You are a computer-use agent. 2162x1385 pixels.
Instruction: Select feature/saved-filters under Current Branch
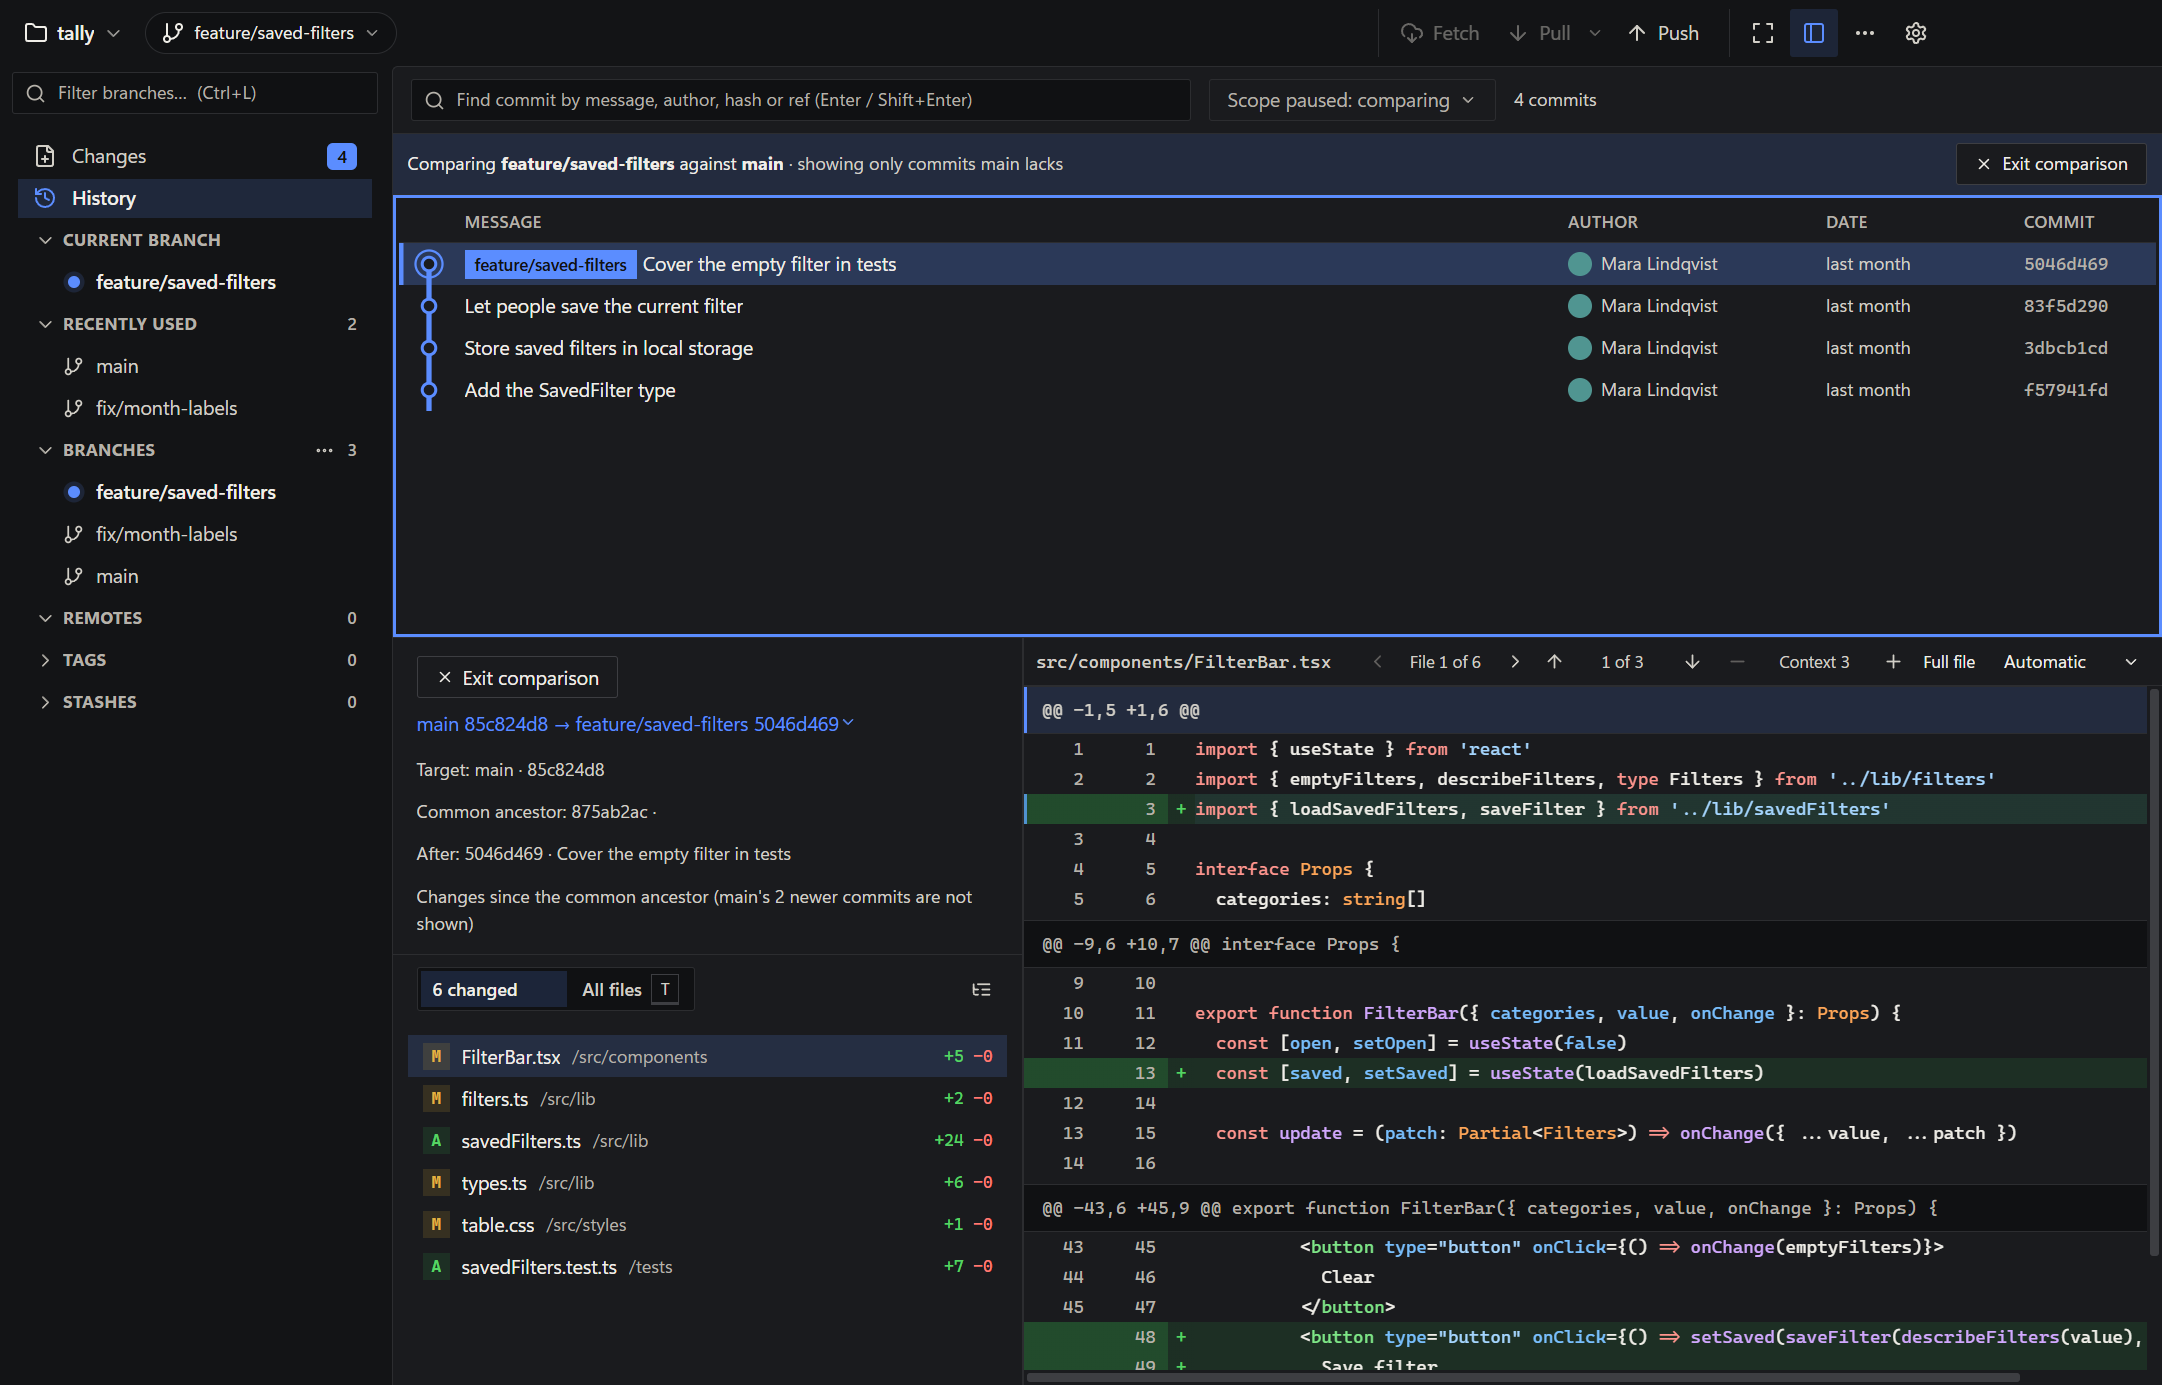(x=195, y=282)
